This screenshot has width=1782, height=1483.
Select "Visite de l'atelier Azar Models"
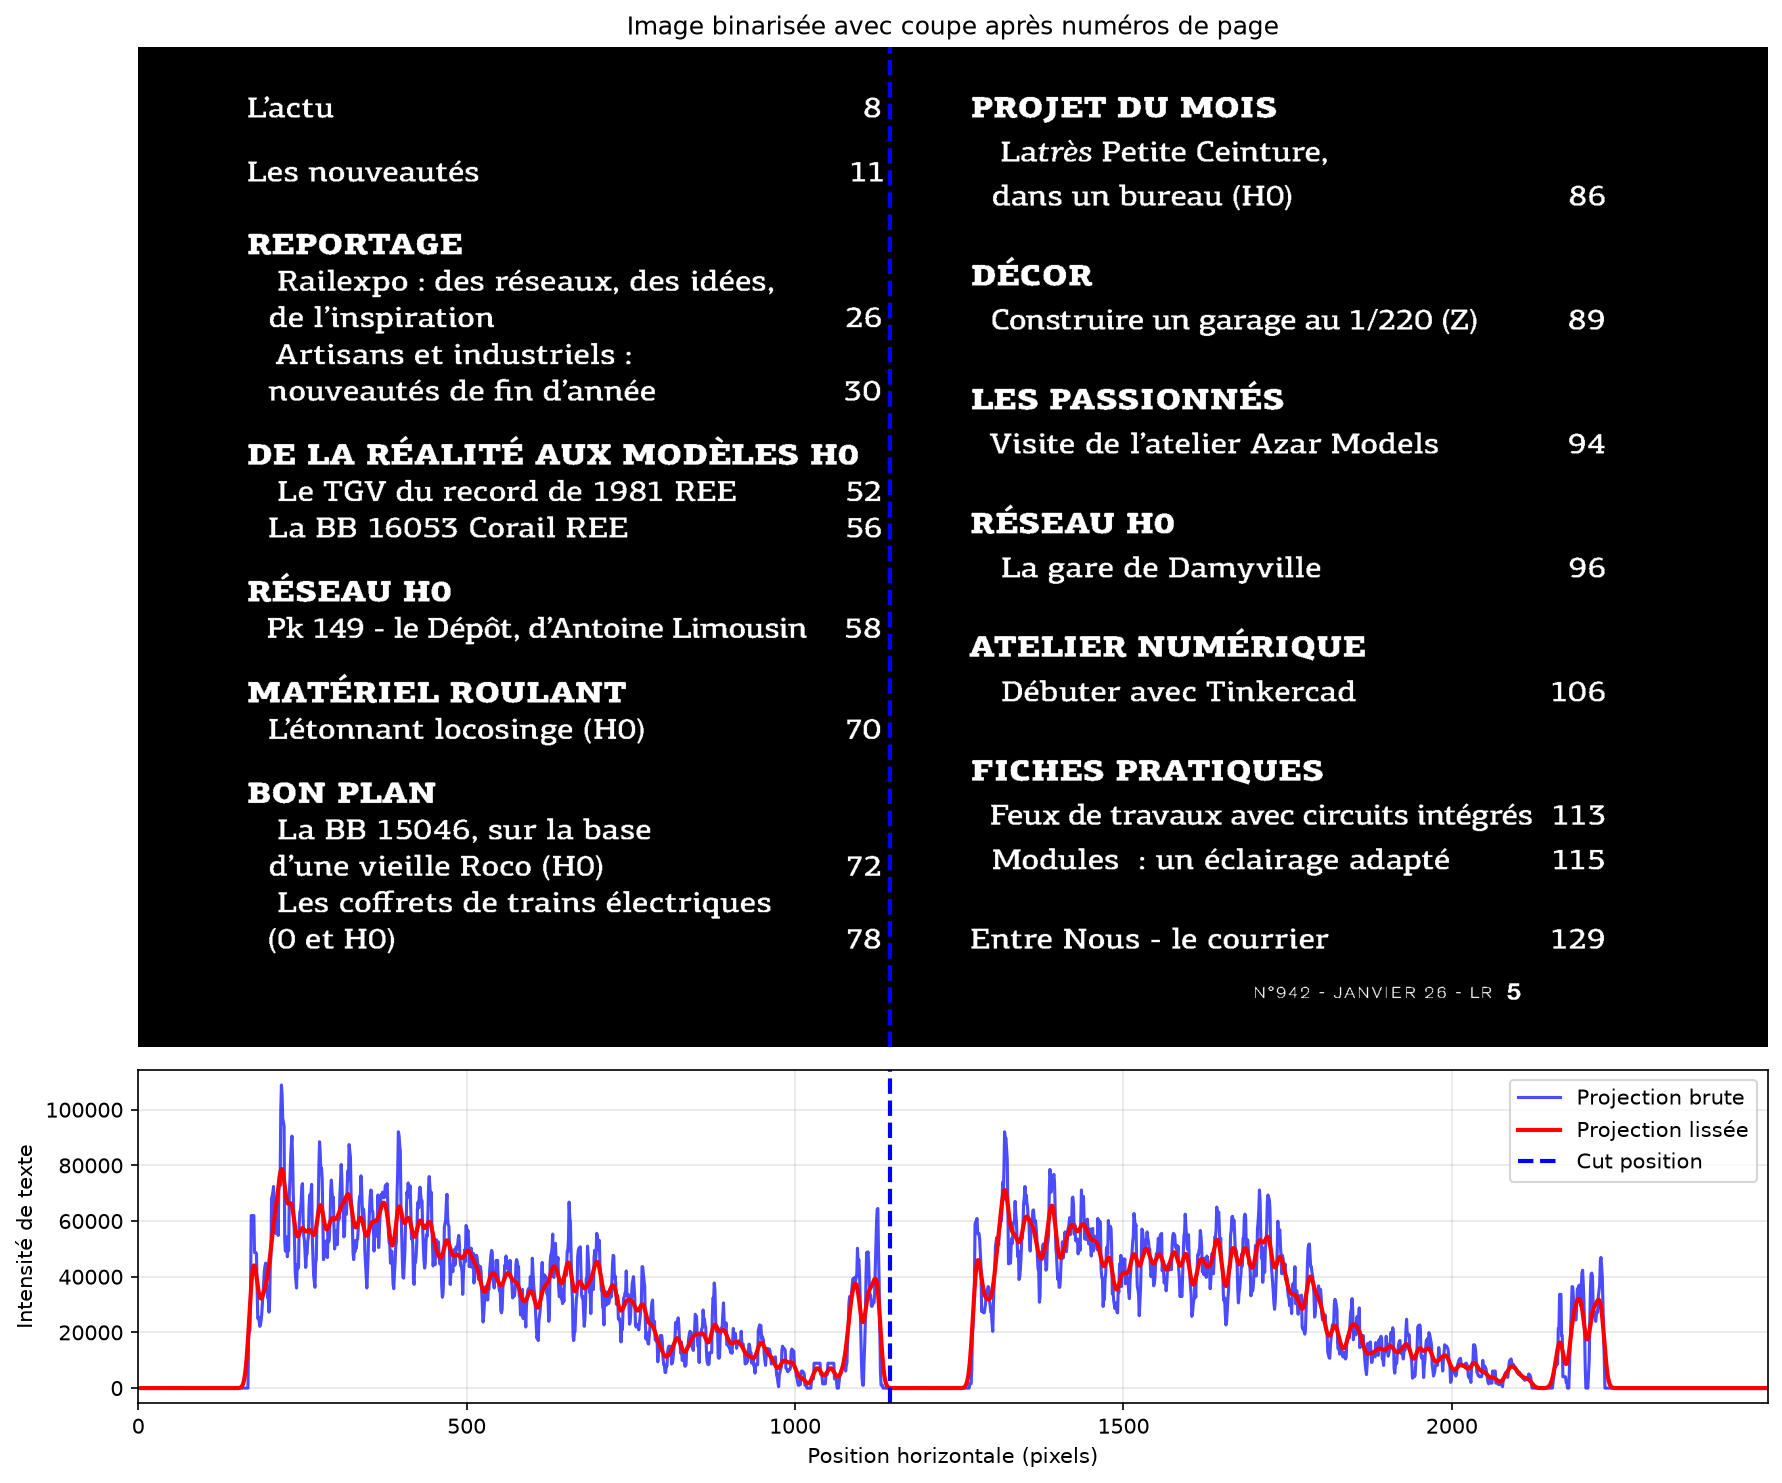[x=1214, y=444]
